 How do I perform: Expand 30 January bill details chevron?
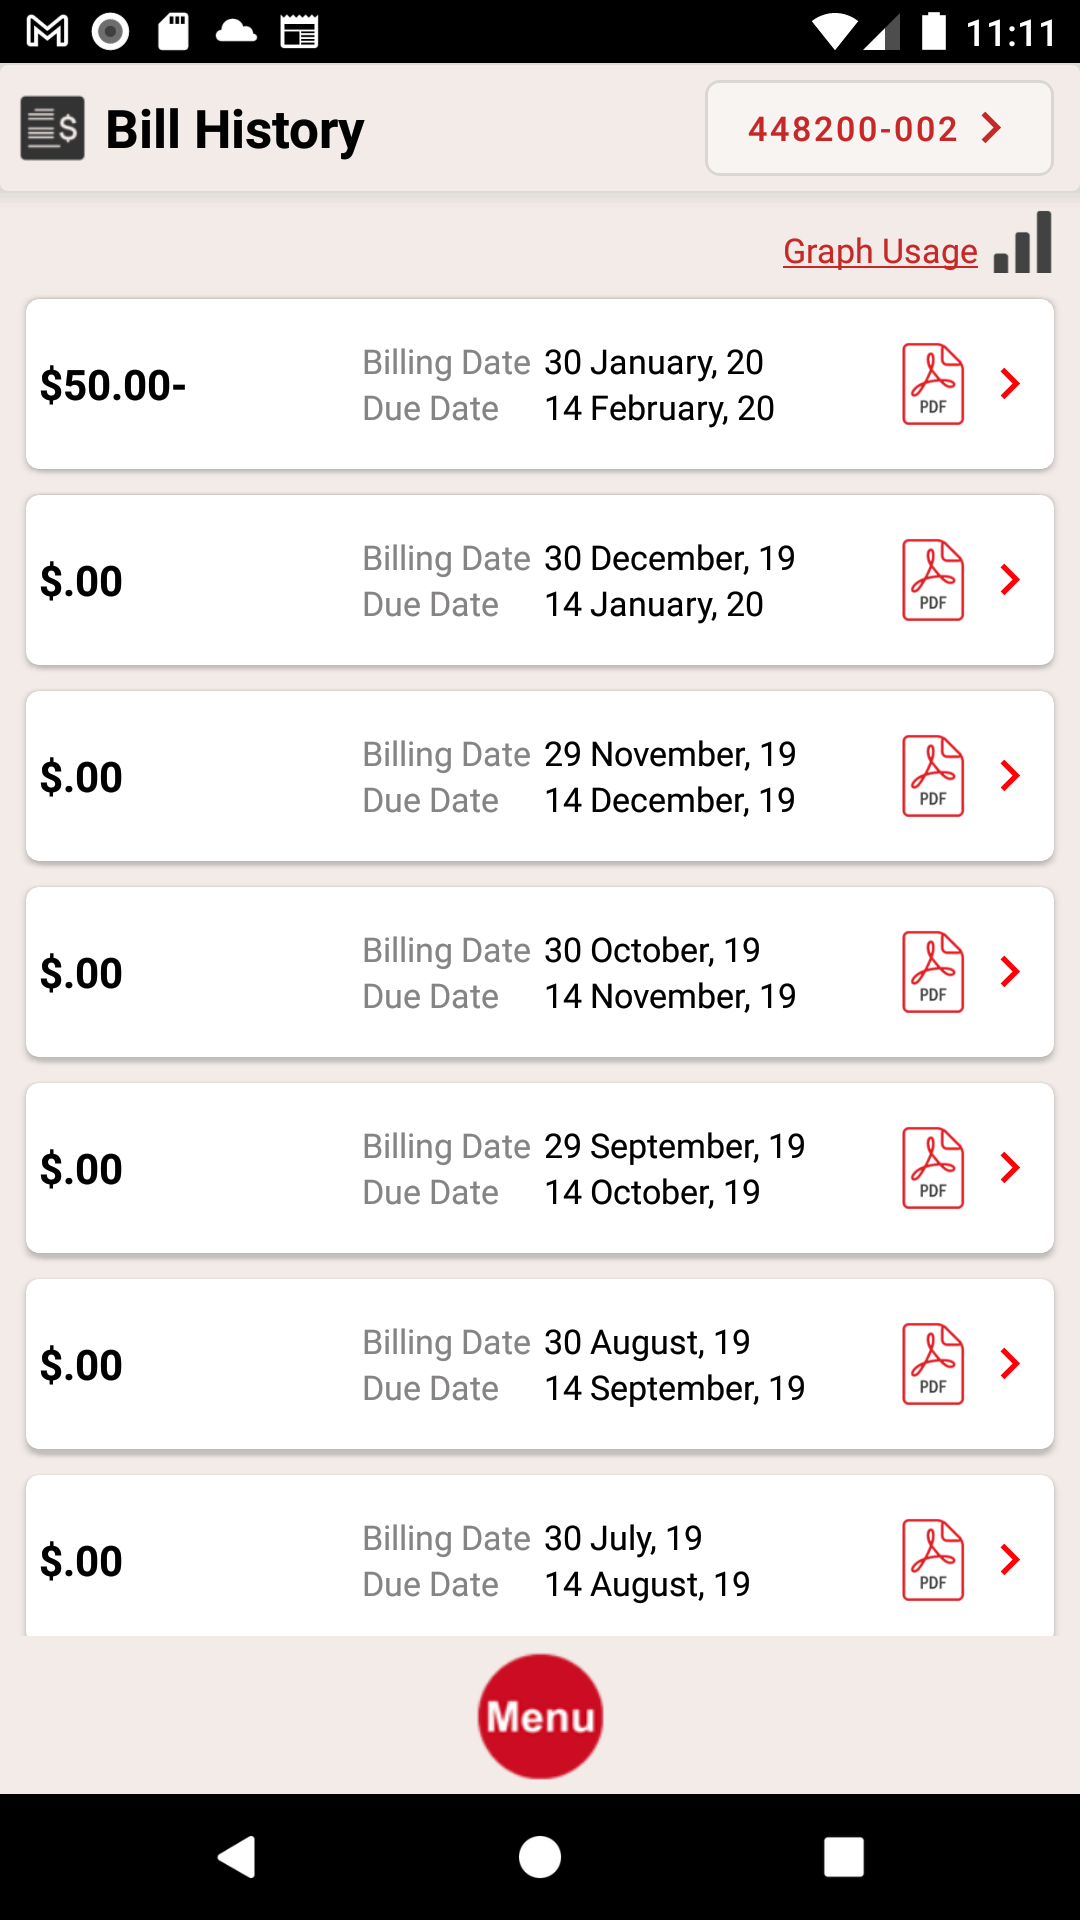(1010, 384)
